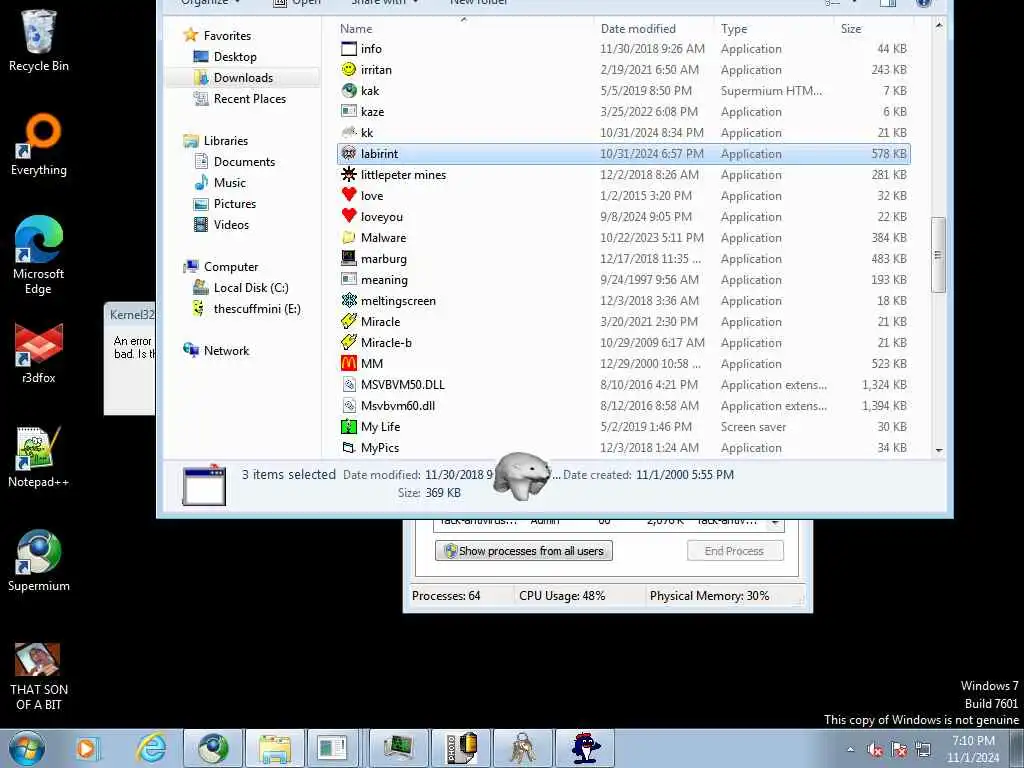Click the file list scrollbar thumb
This screenshot has width=1024, height=768.
pos(938,255)
